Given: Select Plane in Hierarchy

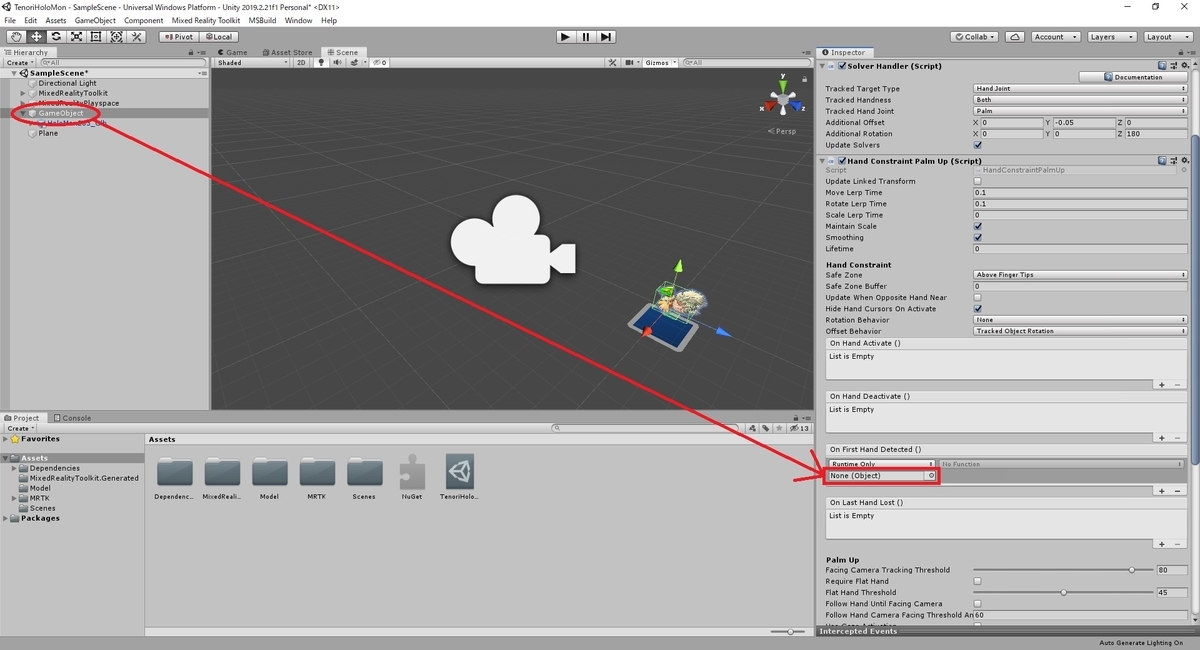Looking at the screenshot, I should (x=47, y=133).
